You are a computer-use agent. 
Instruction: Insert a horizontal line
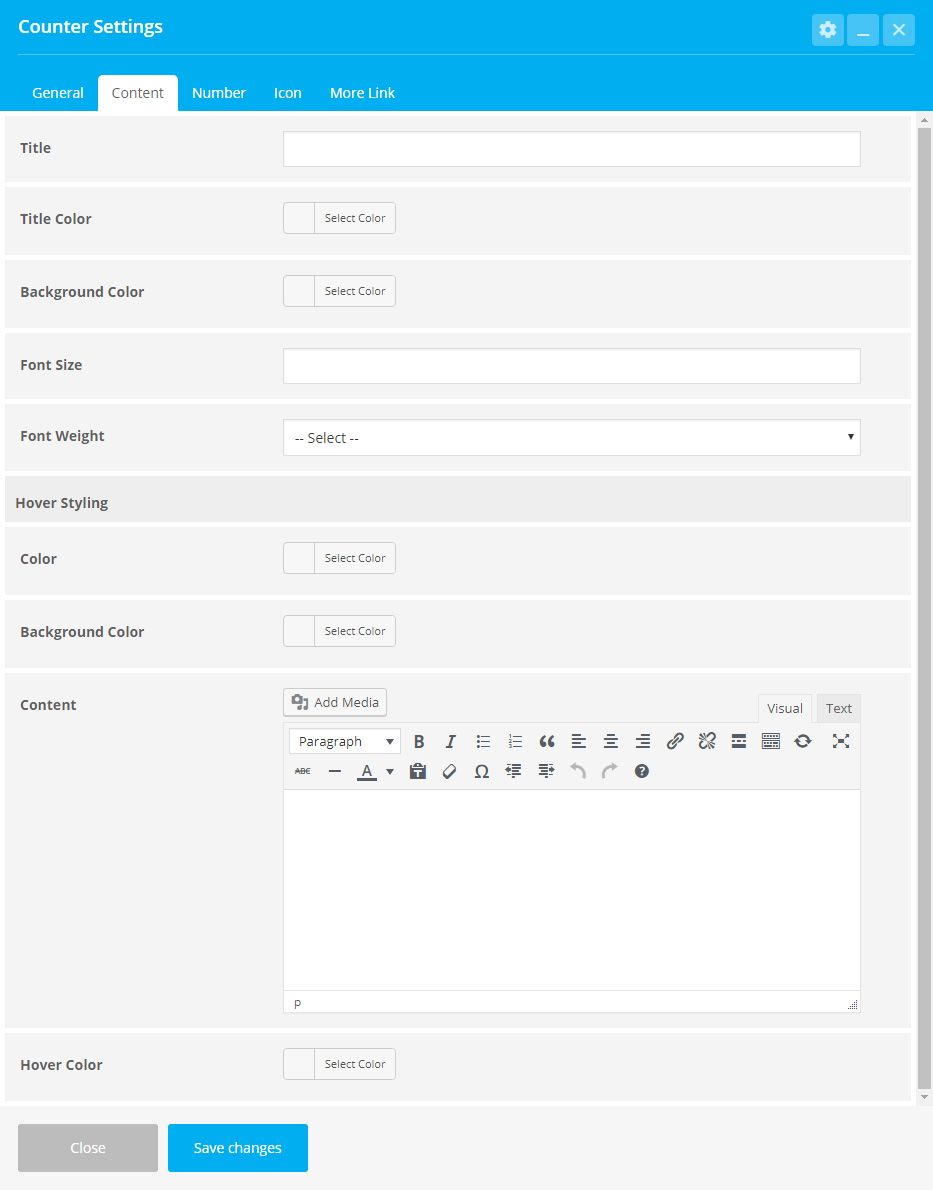pyautogui.click(x=335, y=771)
